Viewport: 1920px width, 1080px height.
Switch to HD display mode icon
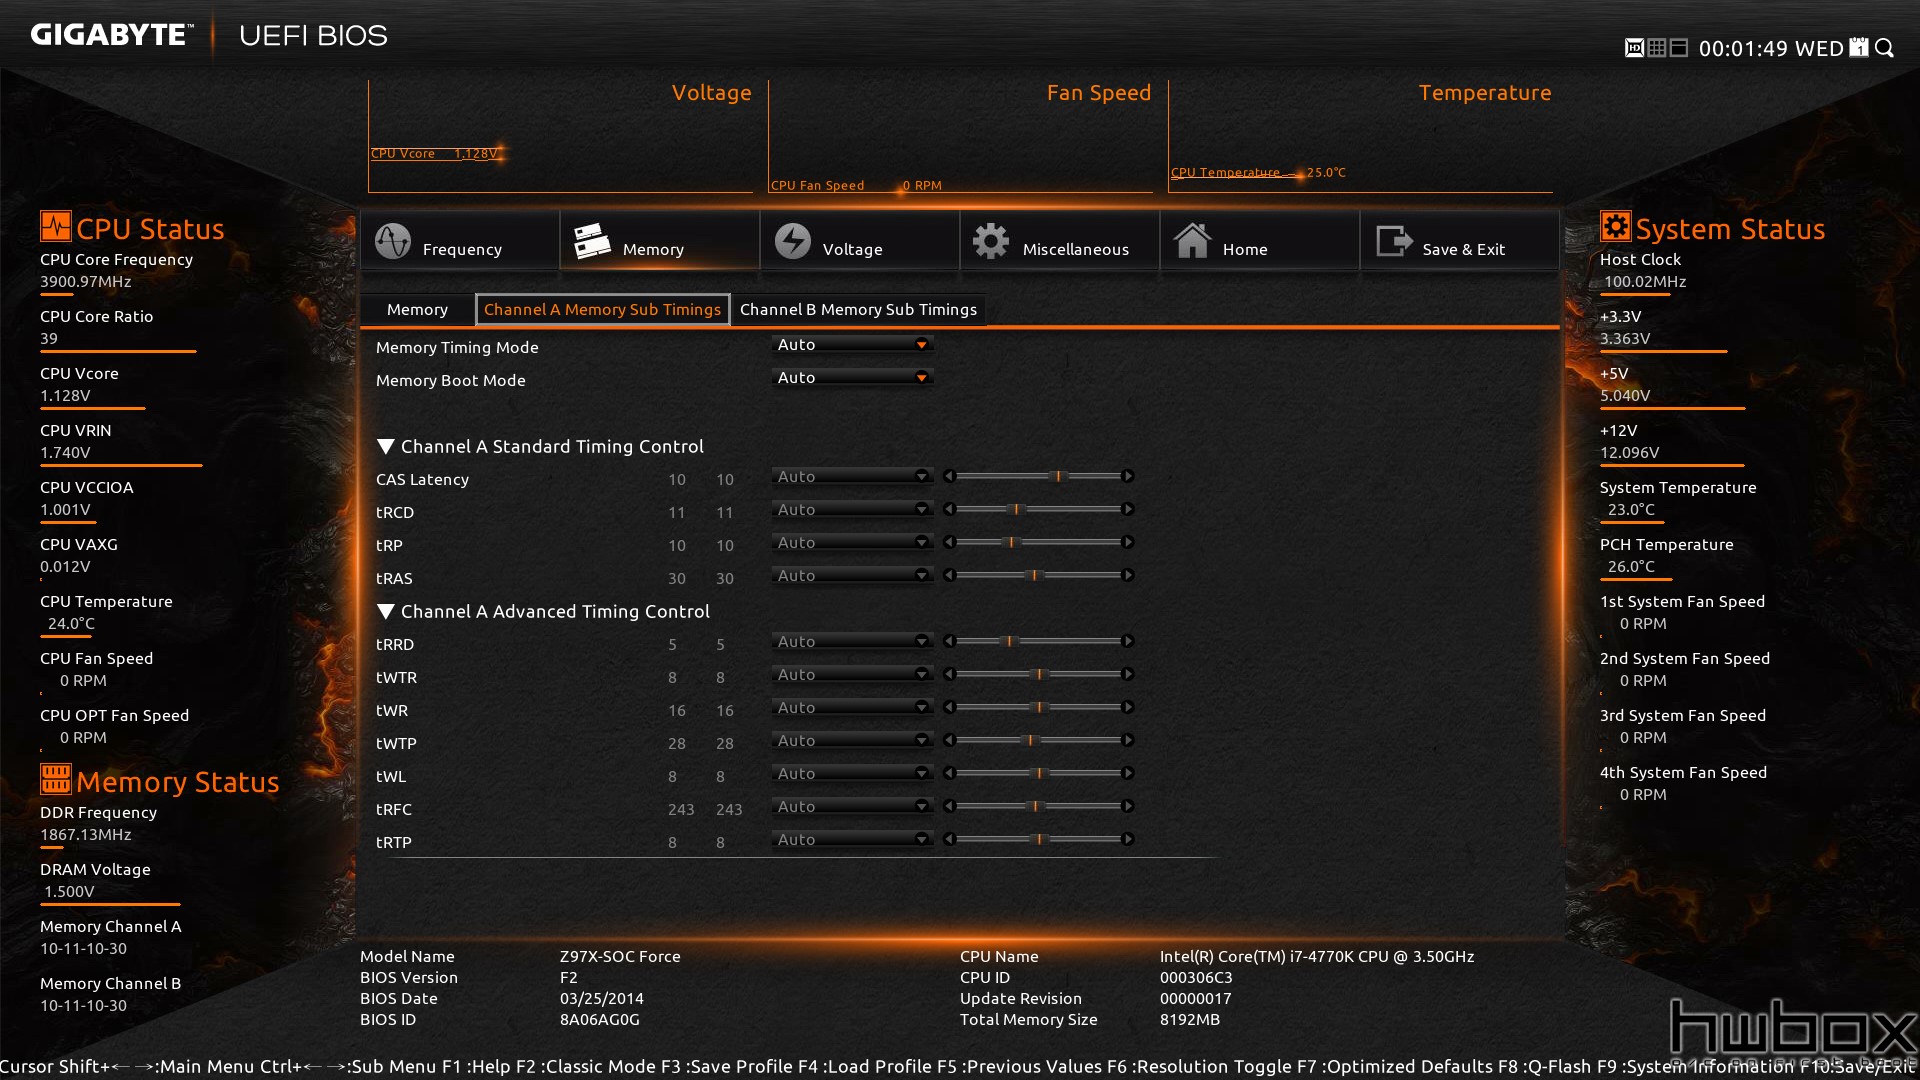tap(1634, 48)
